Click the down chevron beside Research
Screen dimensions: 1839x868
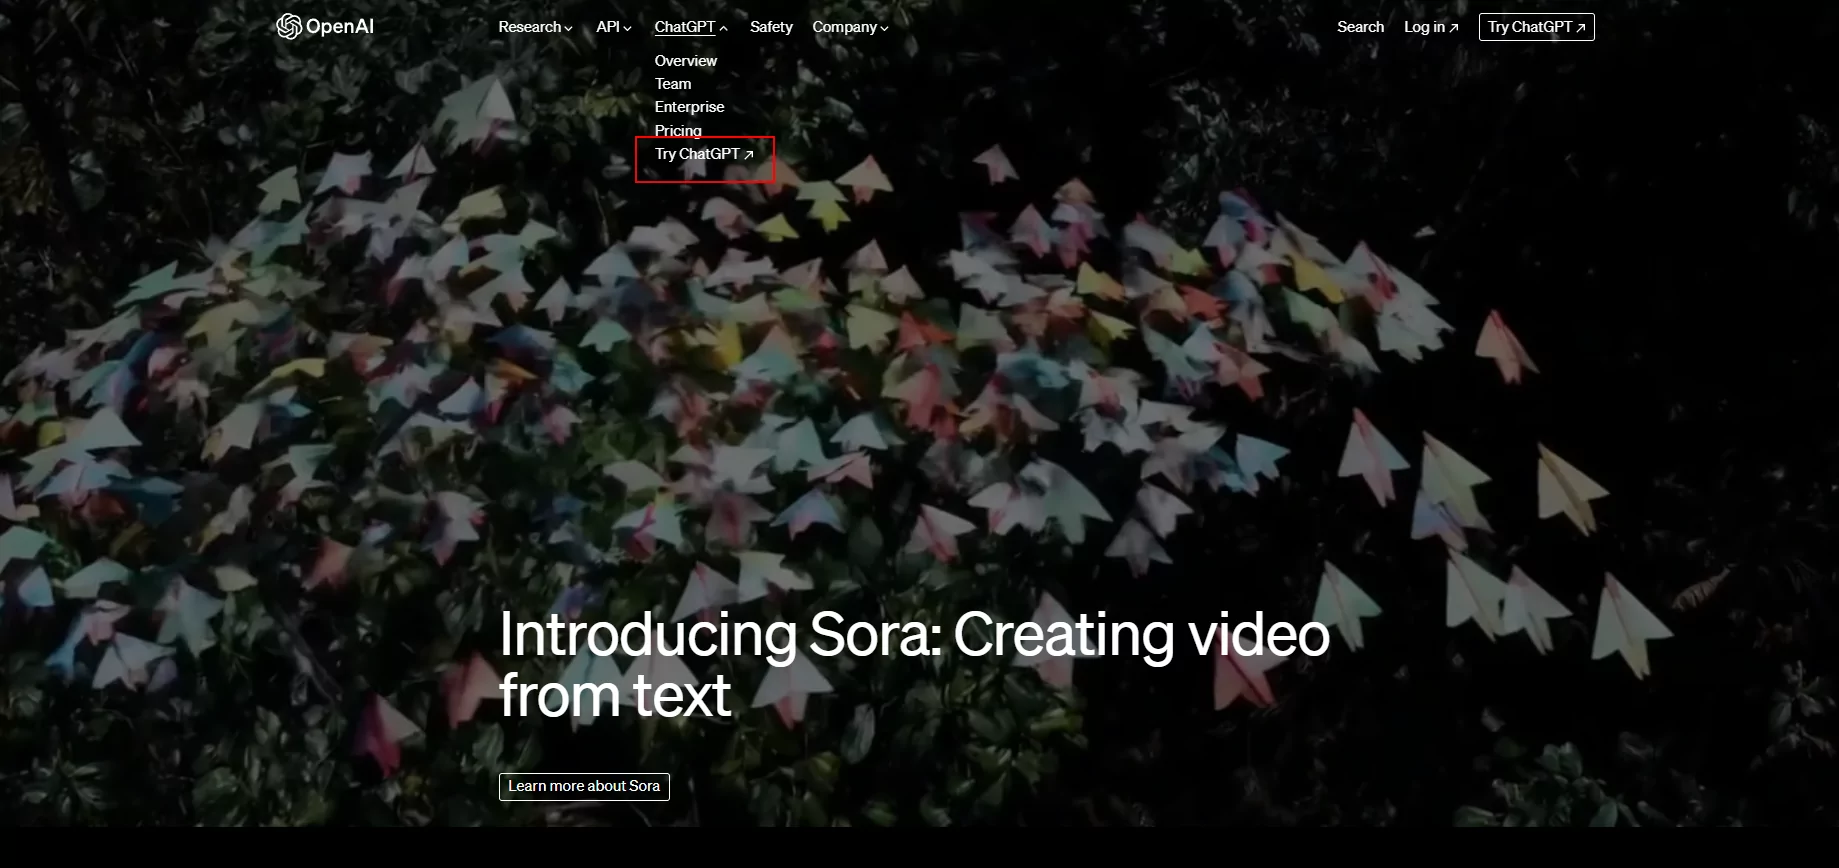pos(569,28)
